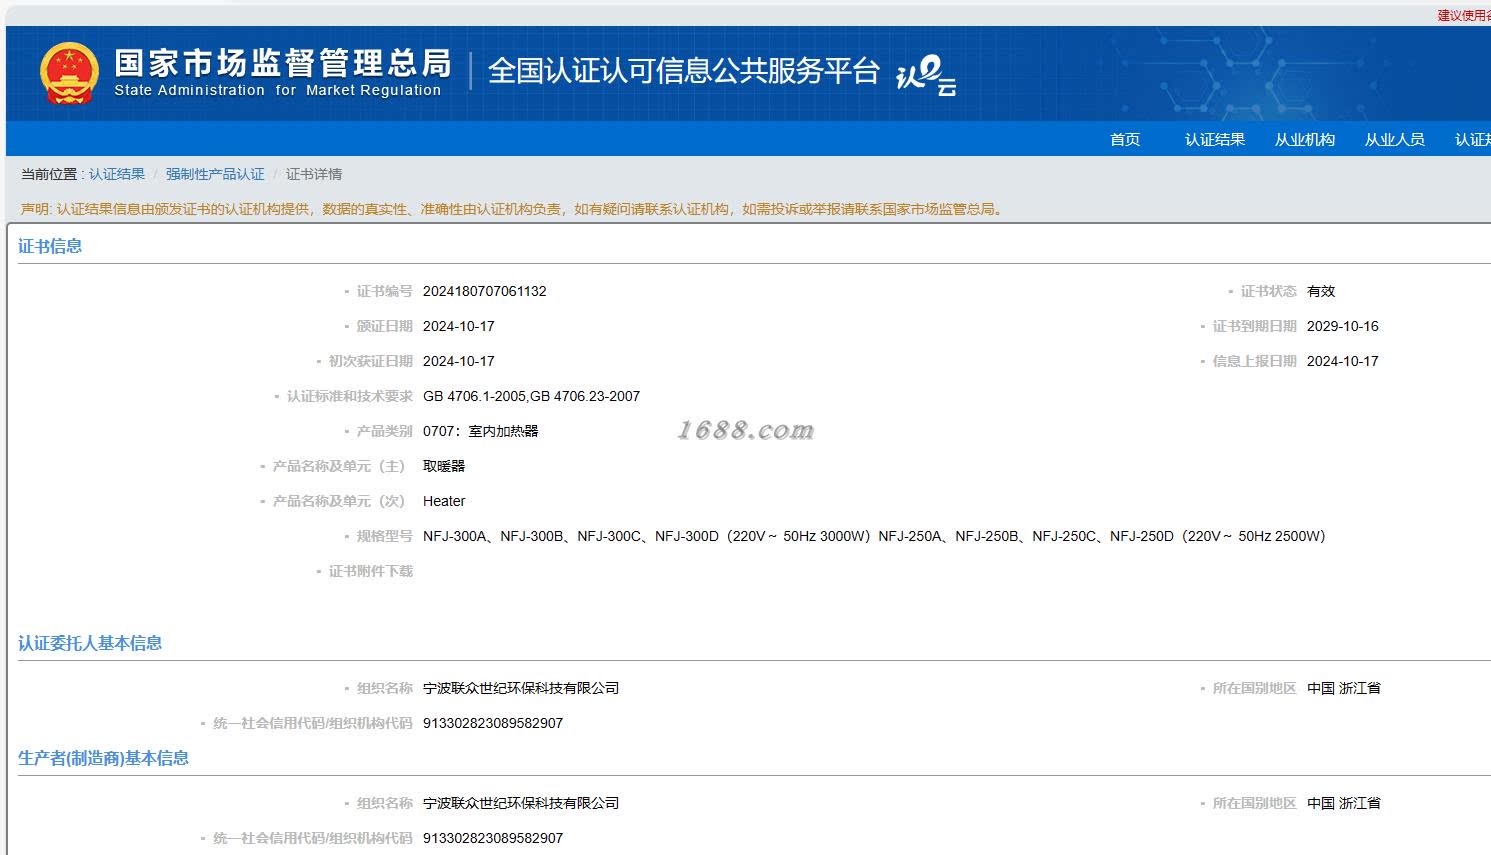Open the 从业人员 nav menu
Image resolution: width=1491 pixels, height=855 pixels.
click(x=1395, y=139)
